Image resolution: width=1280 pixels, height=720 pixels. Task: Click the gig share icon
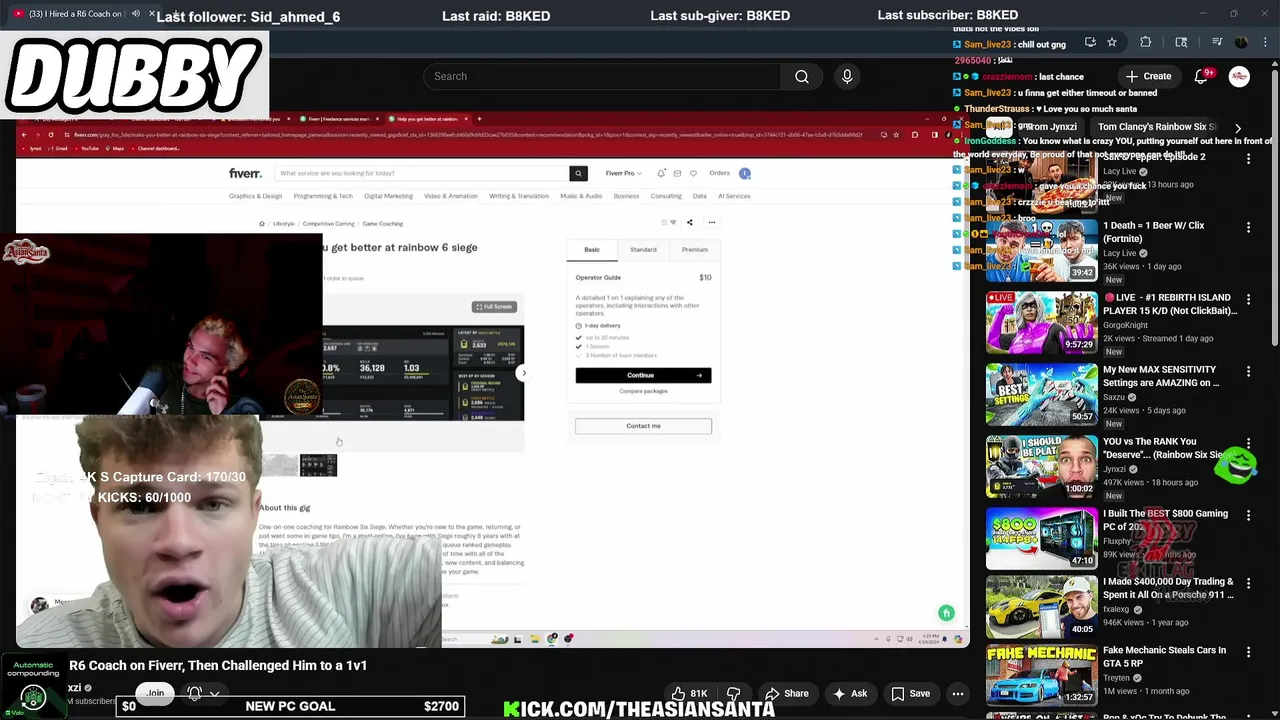click(689, 223)
